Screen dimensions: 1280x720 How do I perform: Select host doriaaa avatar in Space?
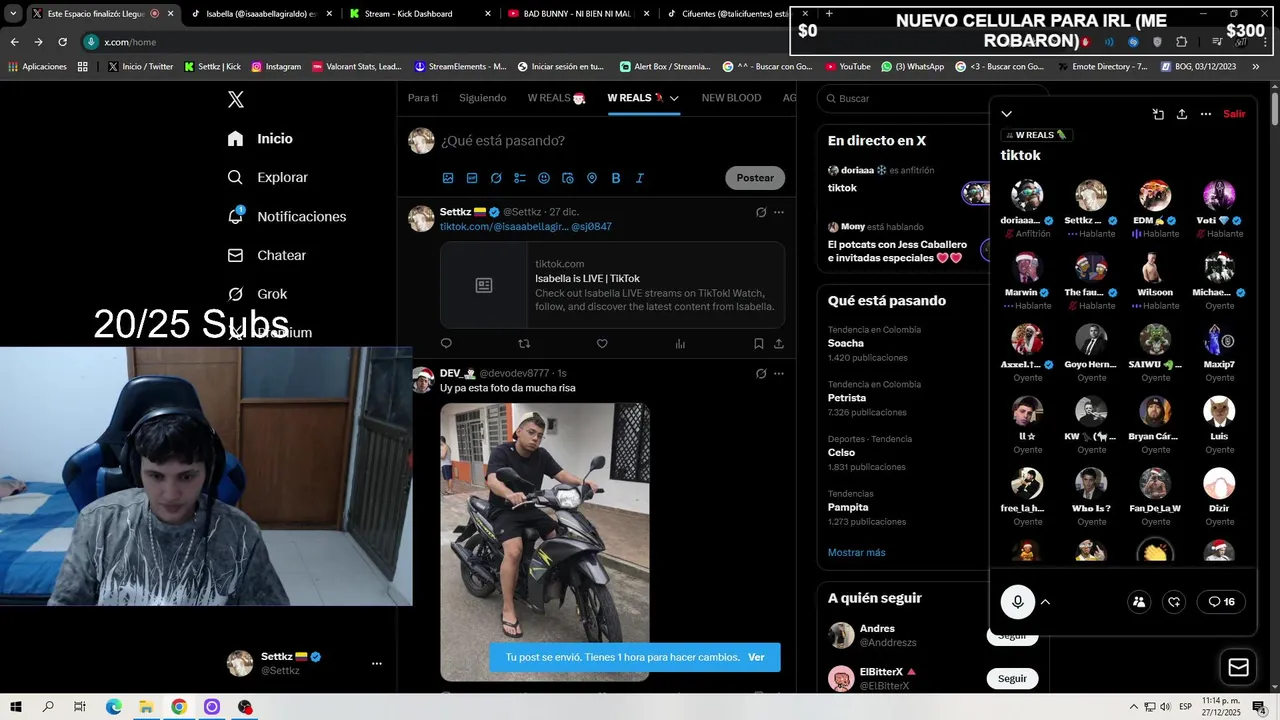1027,195
